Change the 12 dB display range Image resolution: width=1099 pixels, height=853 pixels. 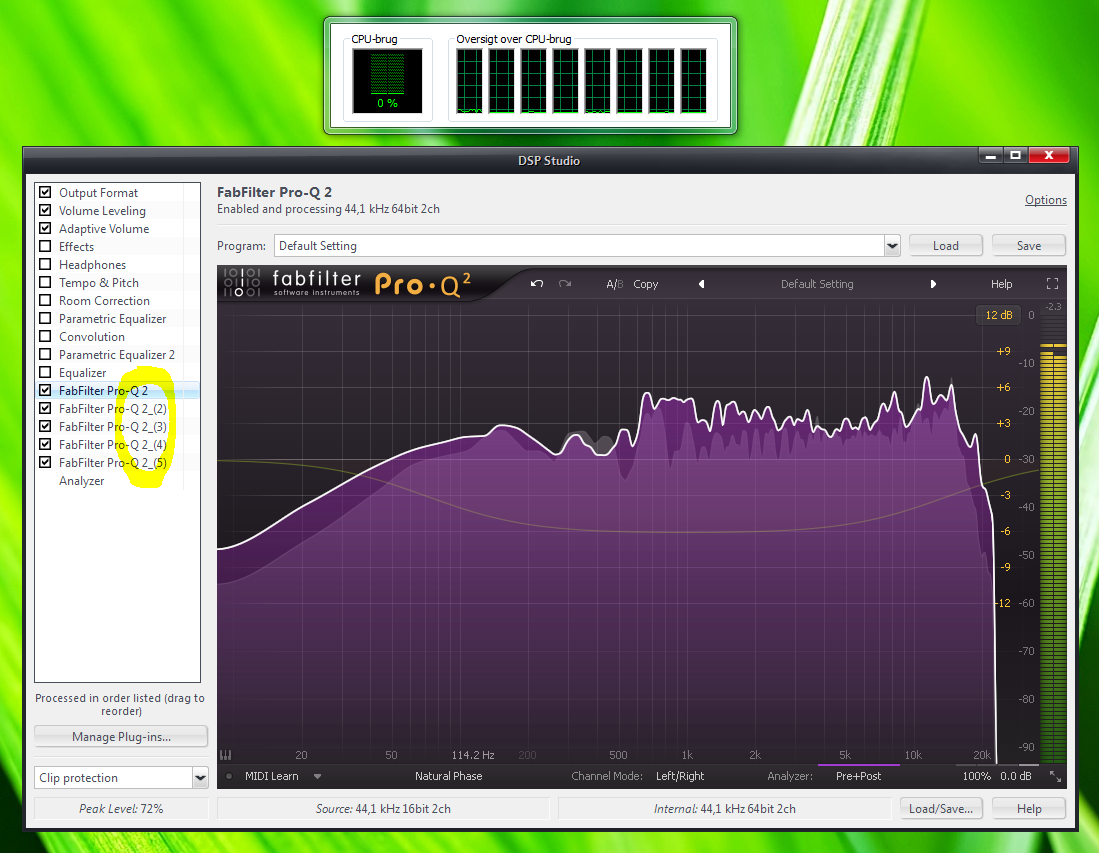tap(999, 315)
